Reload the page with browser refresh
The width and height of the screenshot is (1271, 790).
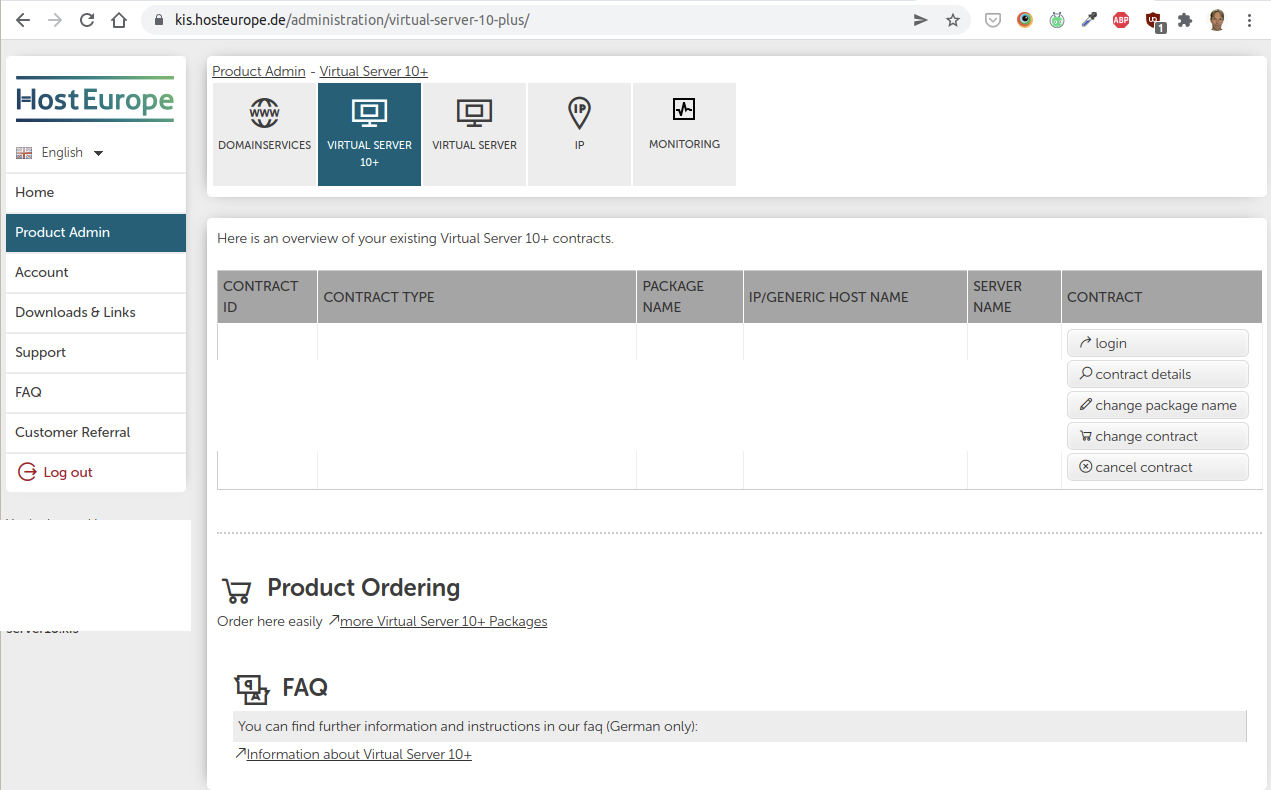pos(87,20)
